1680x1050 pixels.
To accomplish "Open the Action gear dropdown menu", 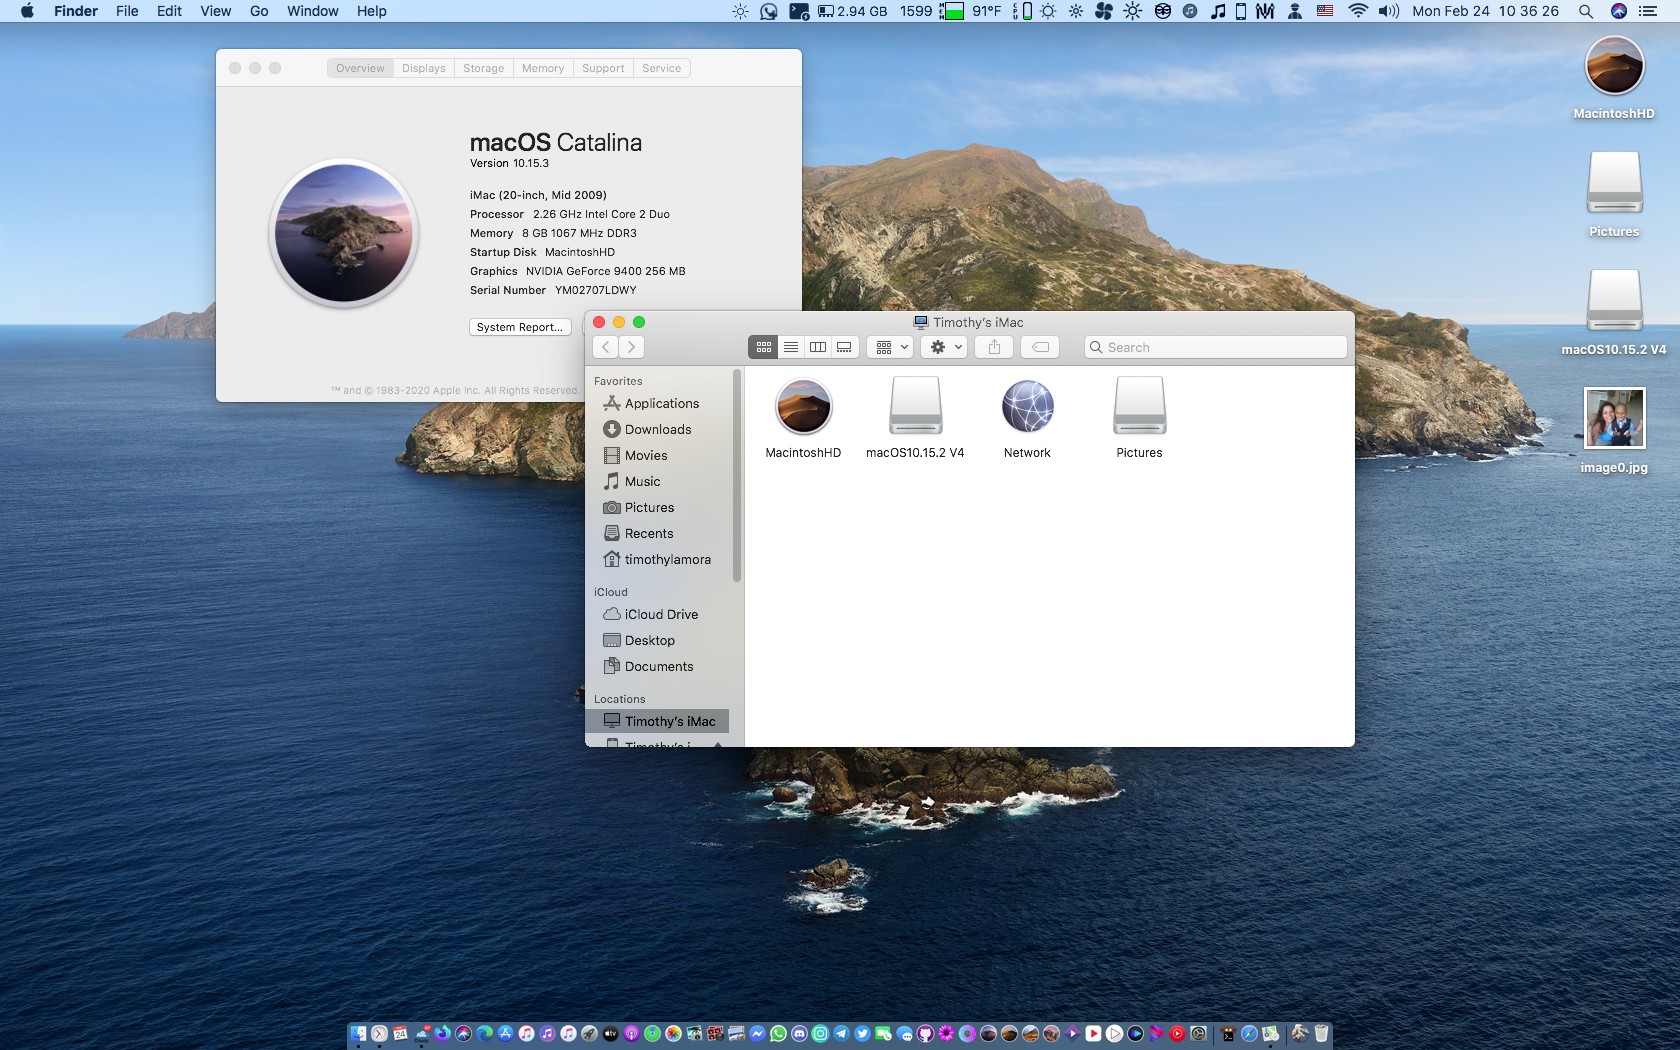I will coord(944,347).
